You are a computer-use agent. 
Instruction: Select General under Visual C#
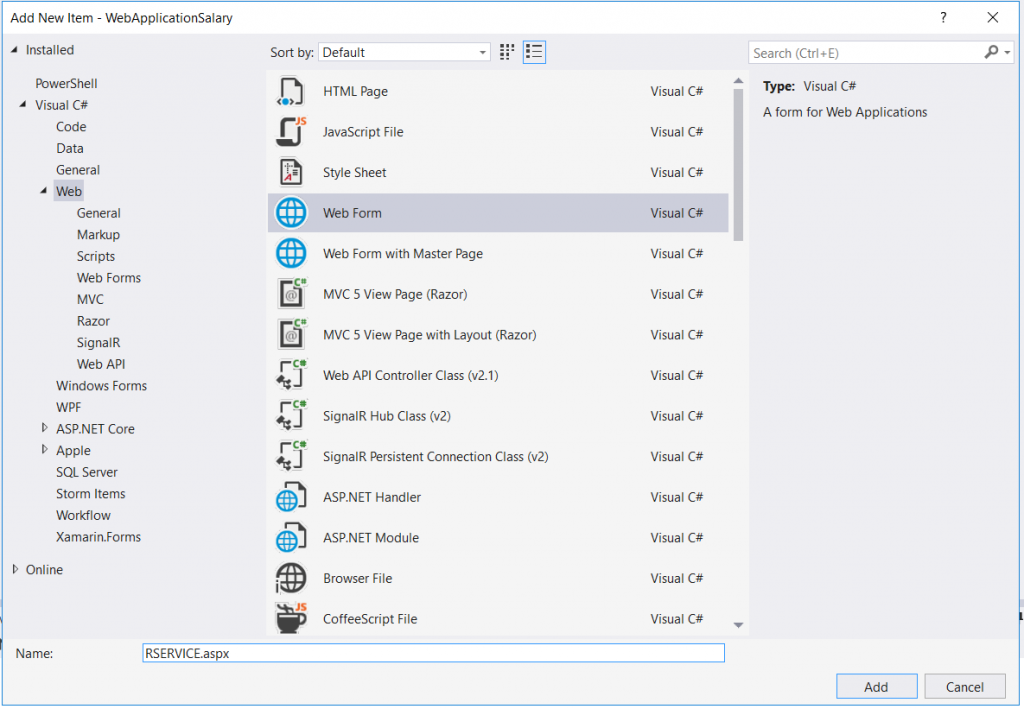[78, 170]
